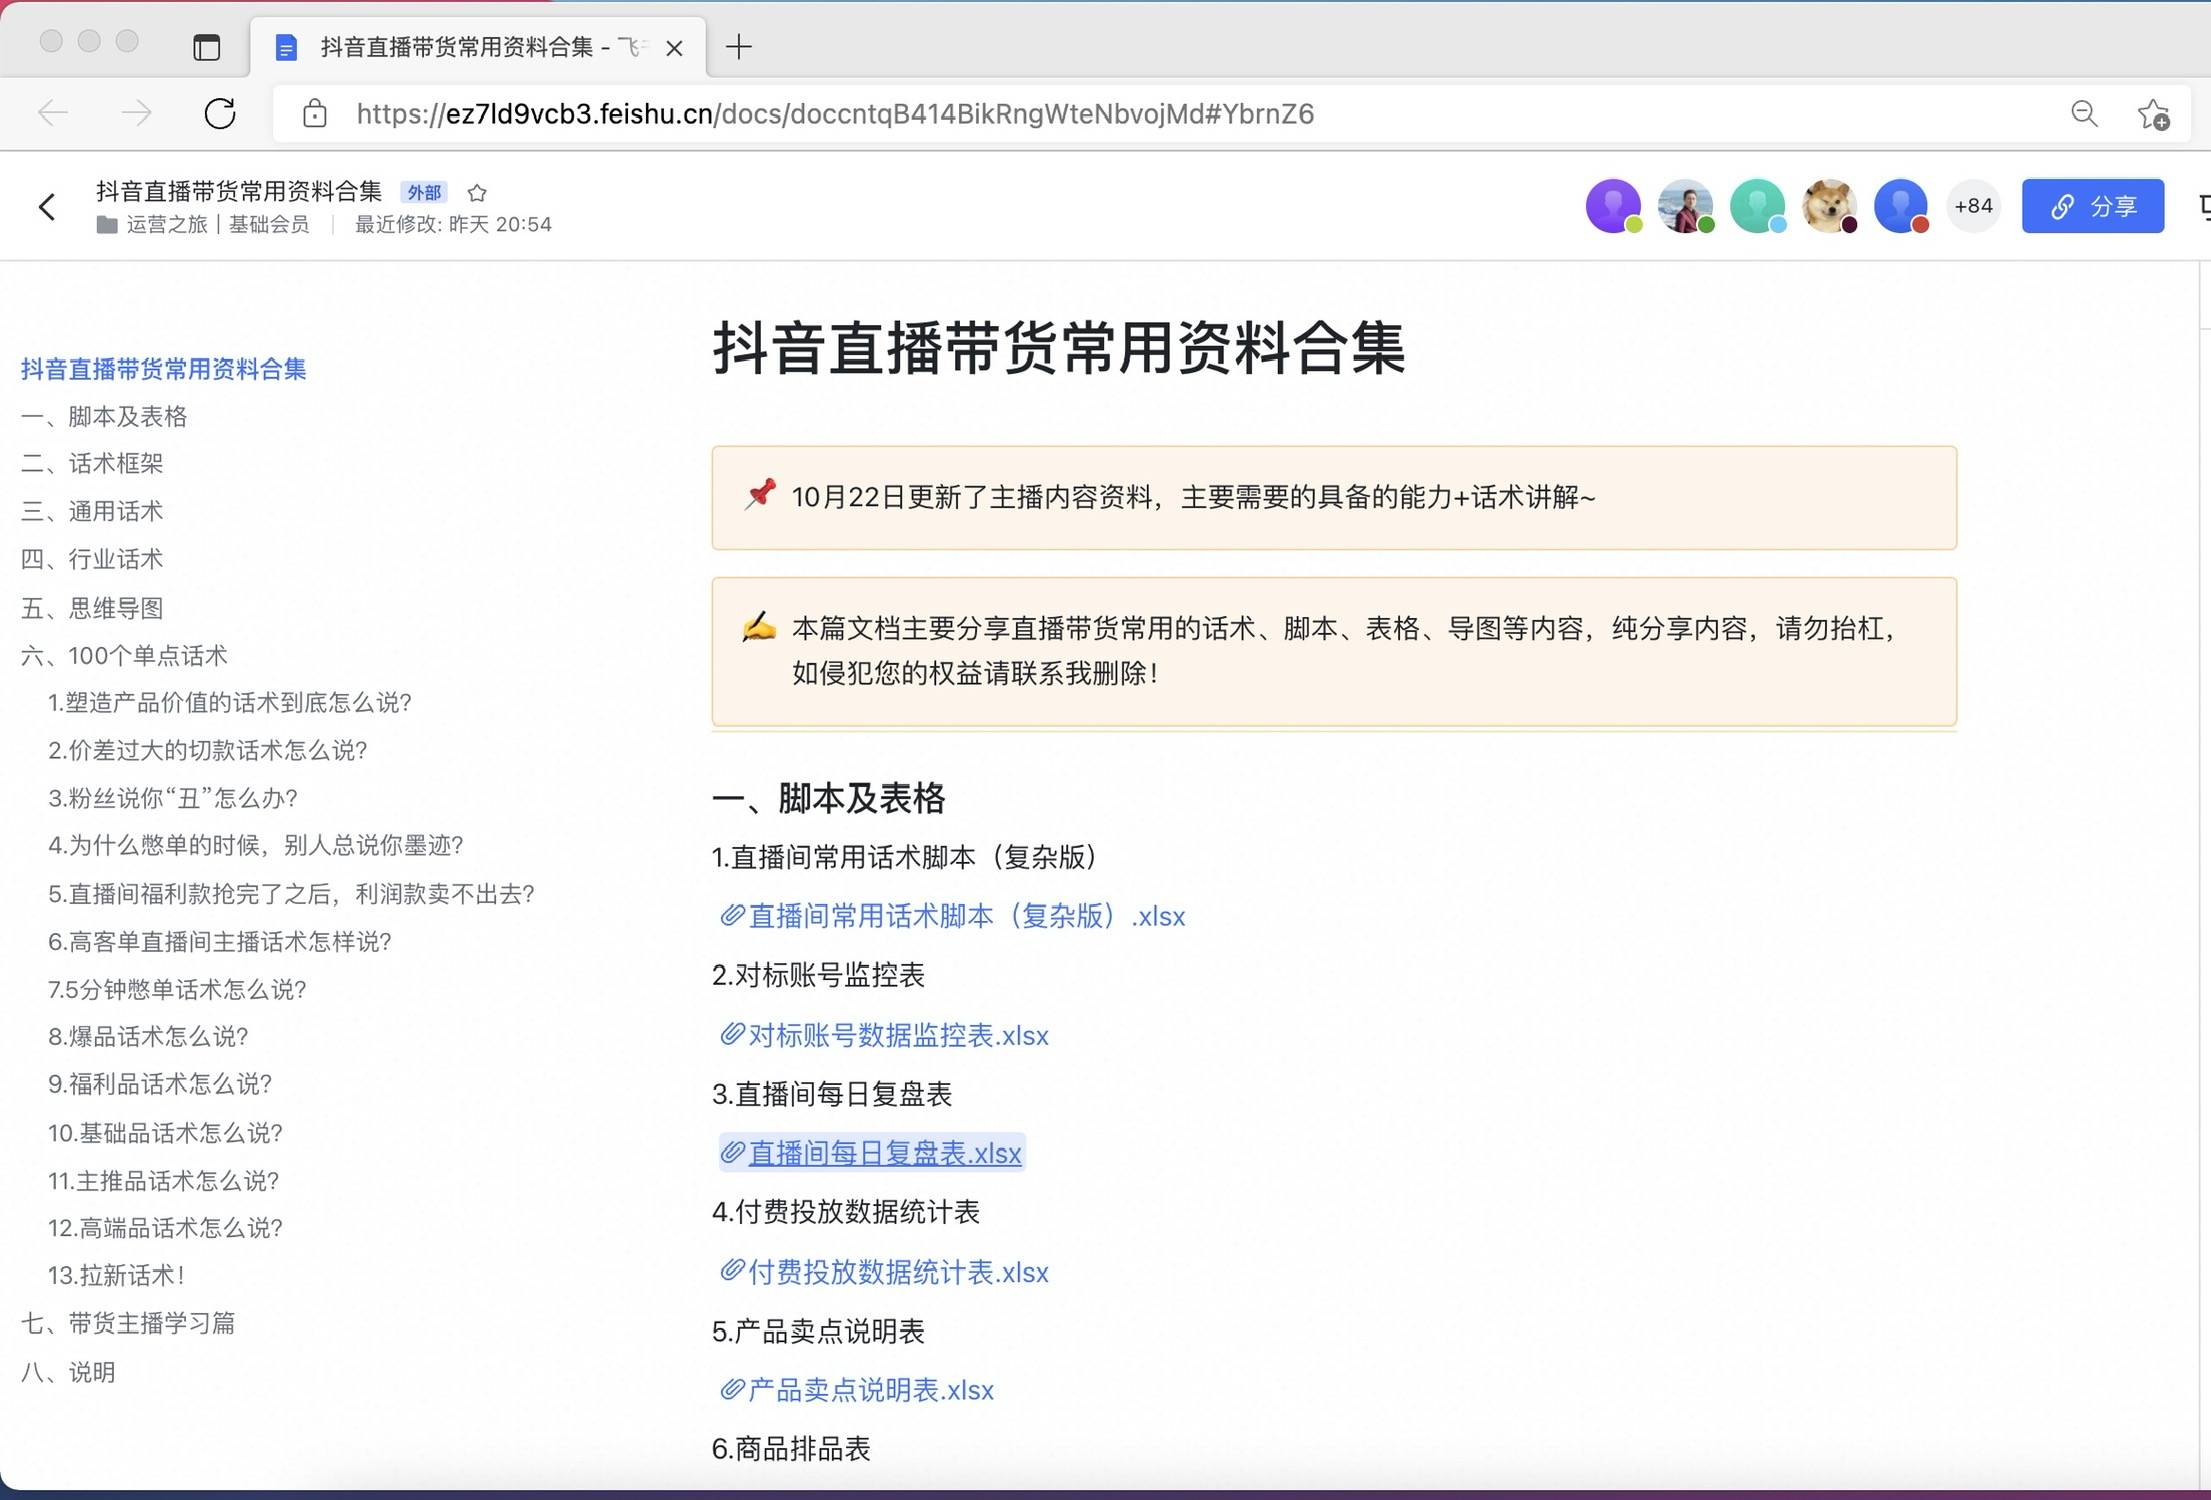Close the 抖音直播带货 browser tab
Screen dimensions: 2211x1500
click(x=674, y=47)
